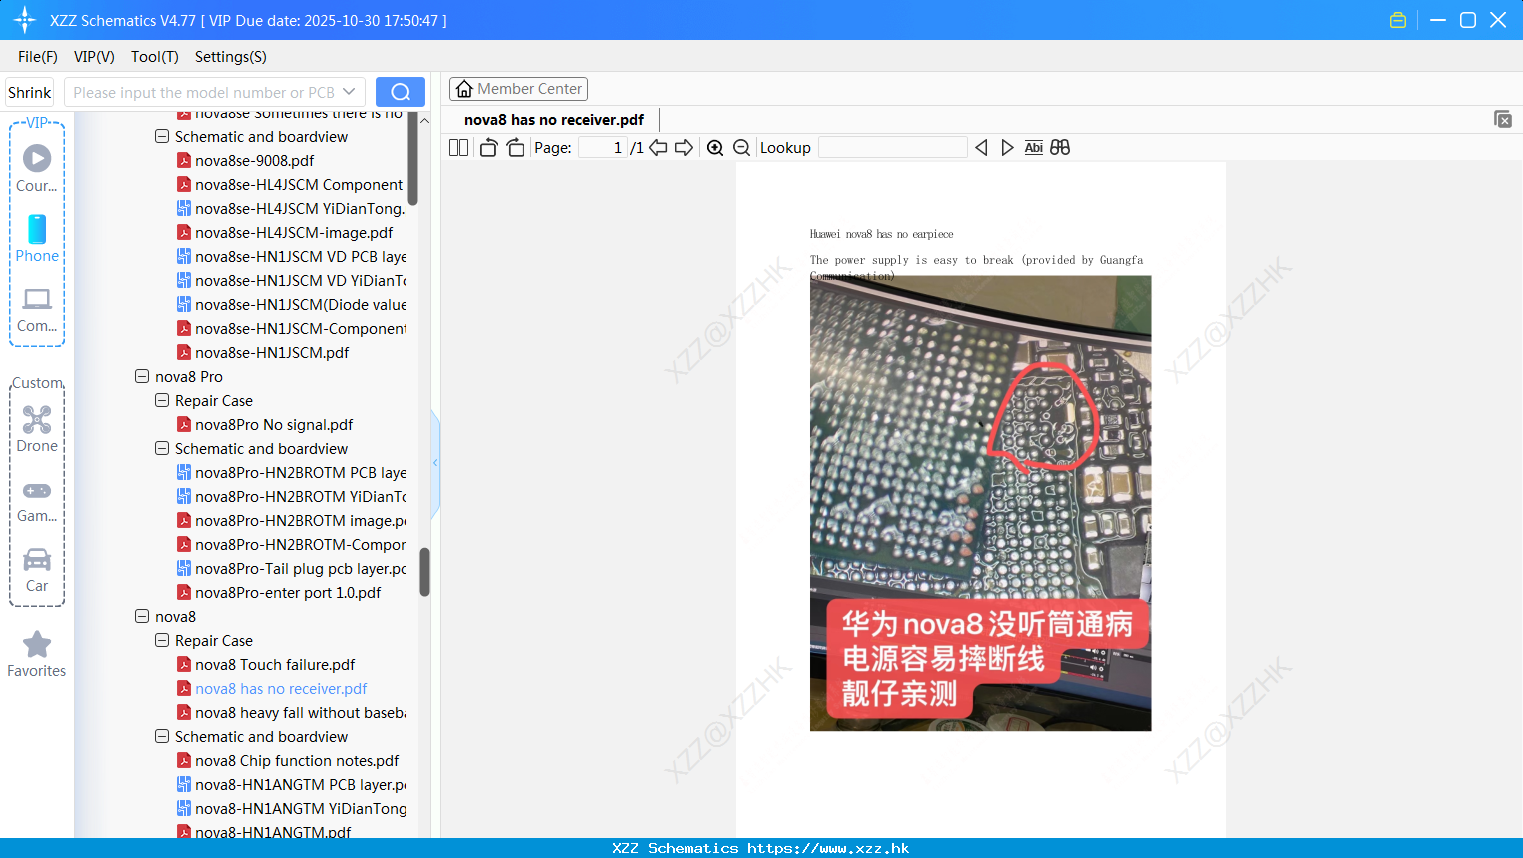Open the Settings(S) menu

[231, 57]
